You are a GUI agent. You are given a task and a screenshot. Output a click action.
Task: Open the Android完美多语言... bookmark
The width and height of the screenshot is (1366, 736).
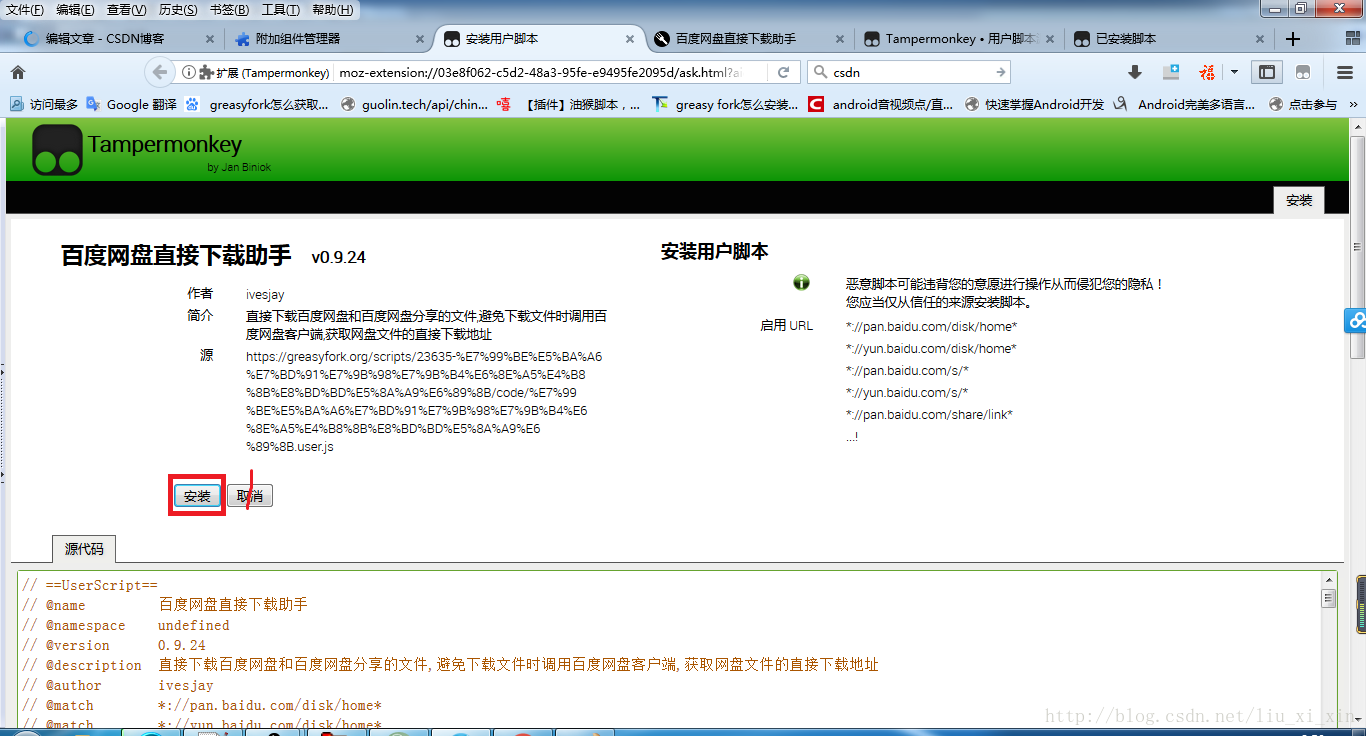(x=1185, y=104)
